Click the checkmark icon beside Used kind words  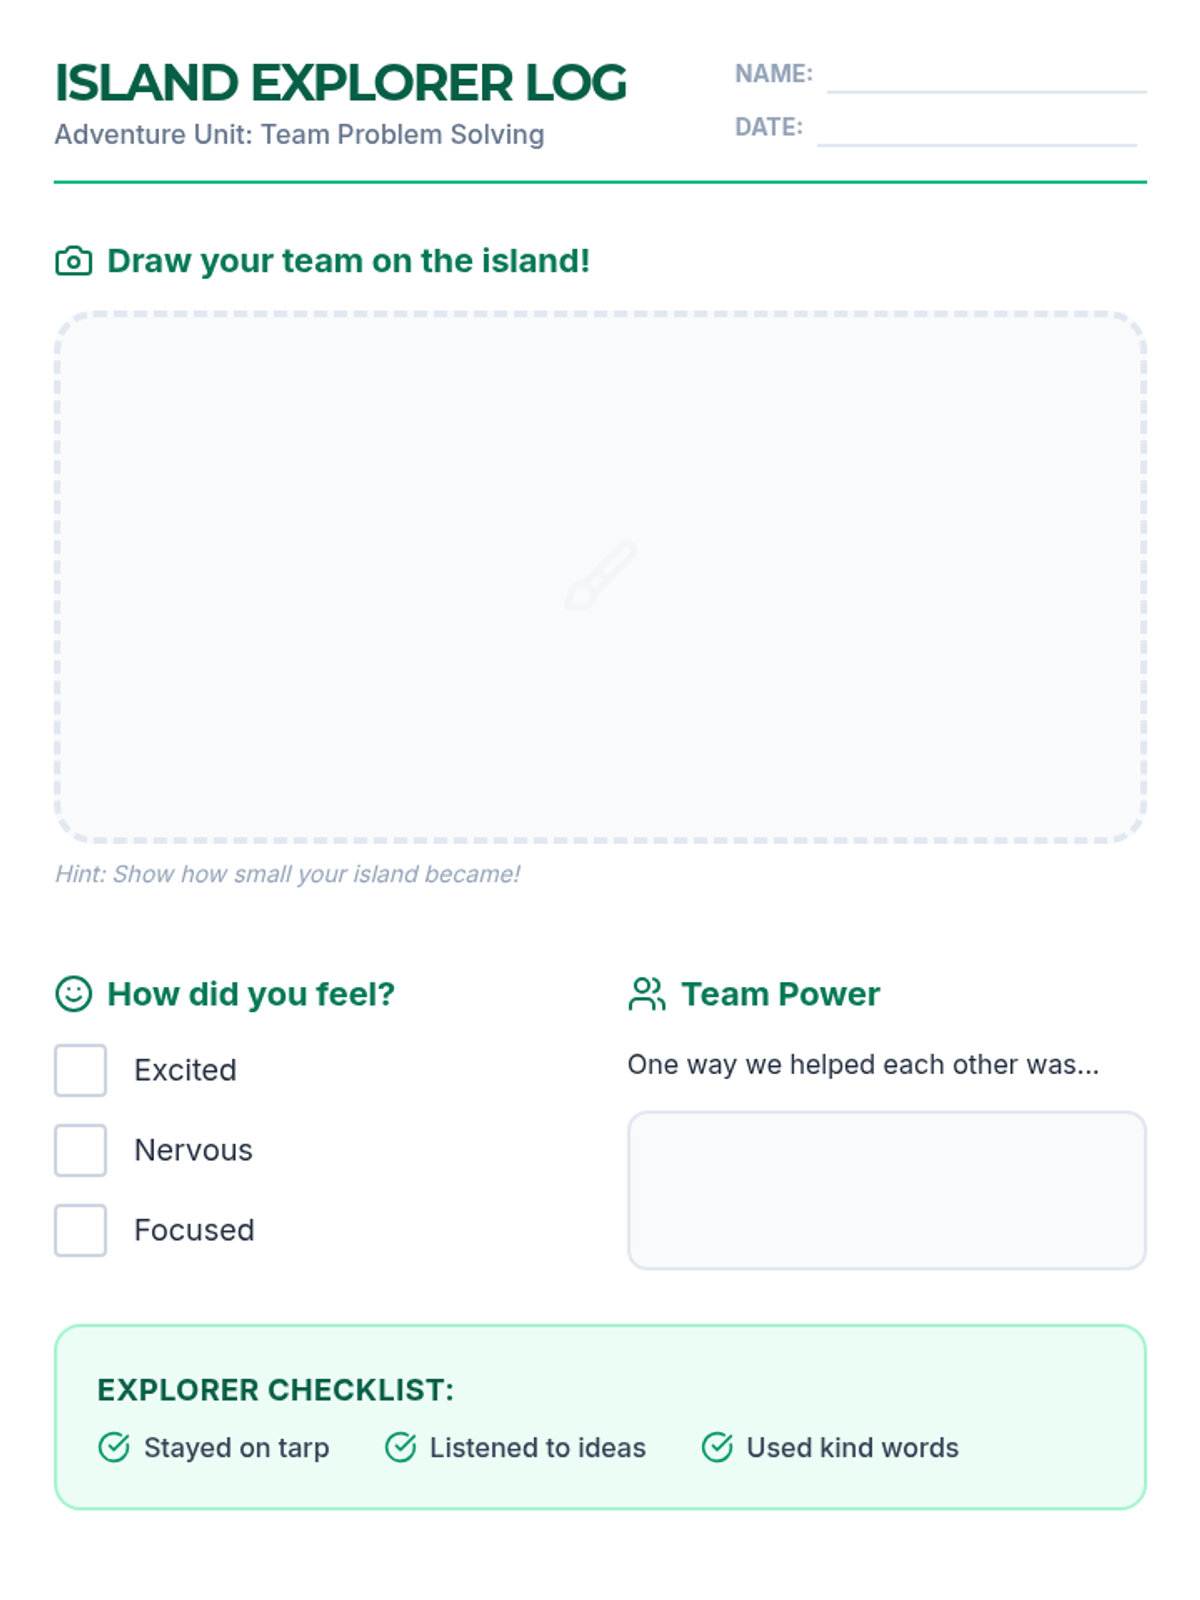(717, 1447)
